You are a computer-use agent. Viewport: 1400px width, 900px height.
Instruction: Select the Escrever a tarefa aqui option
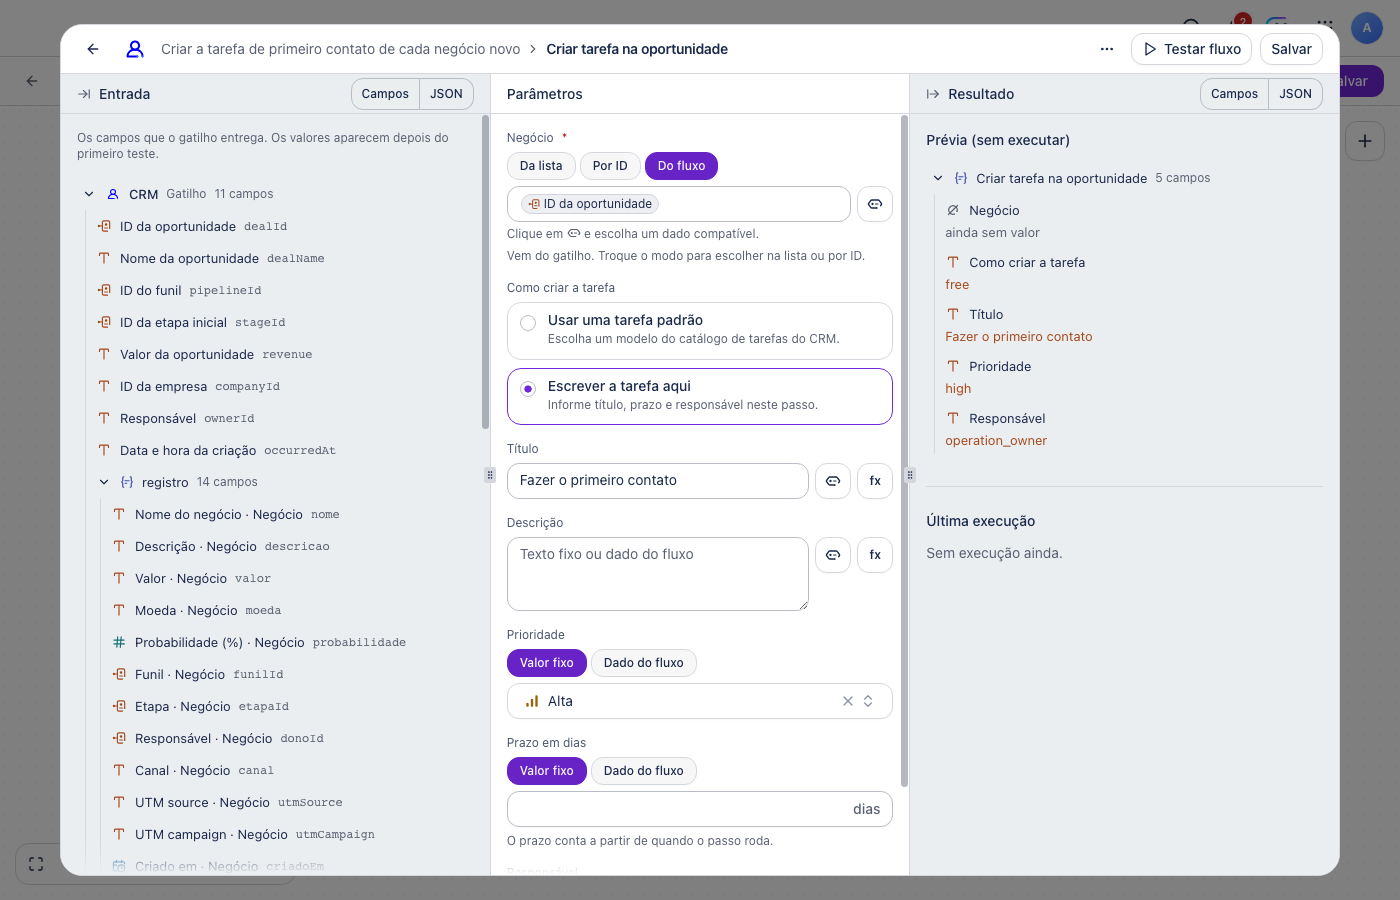coord(700,397)
